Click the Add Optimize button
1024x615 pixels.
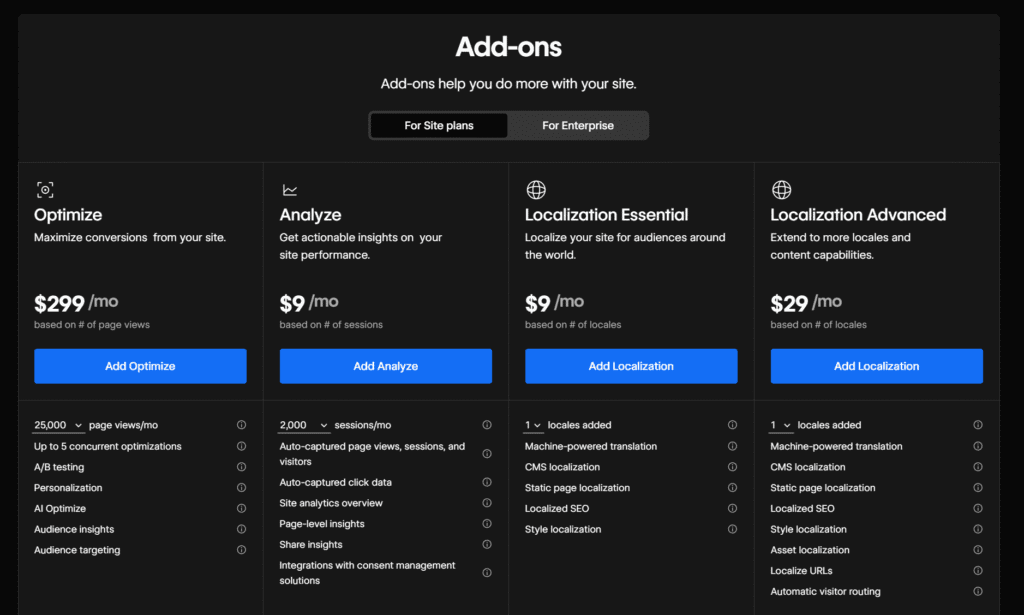point(140,366)
